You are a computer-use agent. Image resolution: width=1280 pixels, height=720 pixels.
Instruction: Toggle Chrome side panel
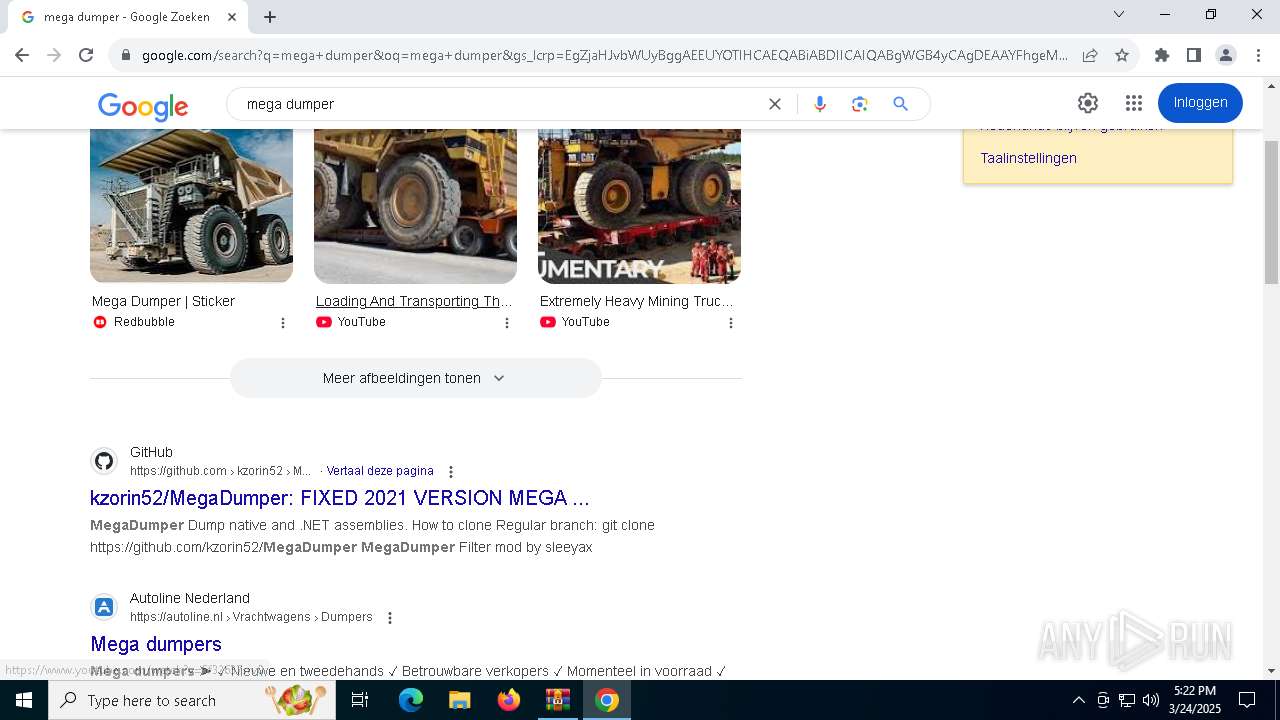coord(1193,55)
